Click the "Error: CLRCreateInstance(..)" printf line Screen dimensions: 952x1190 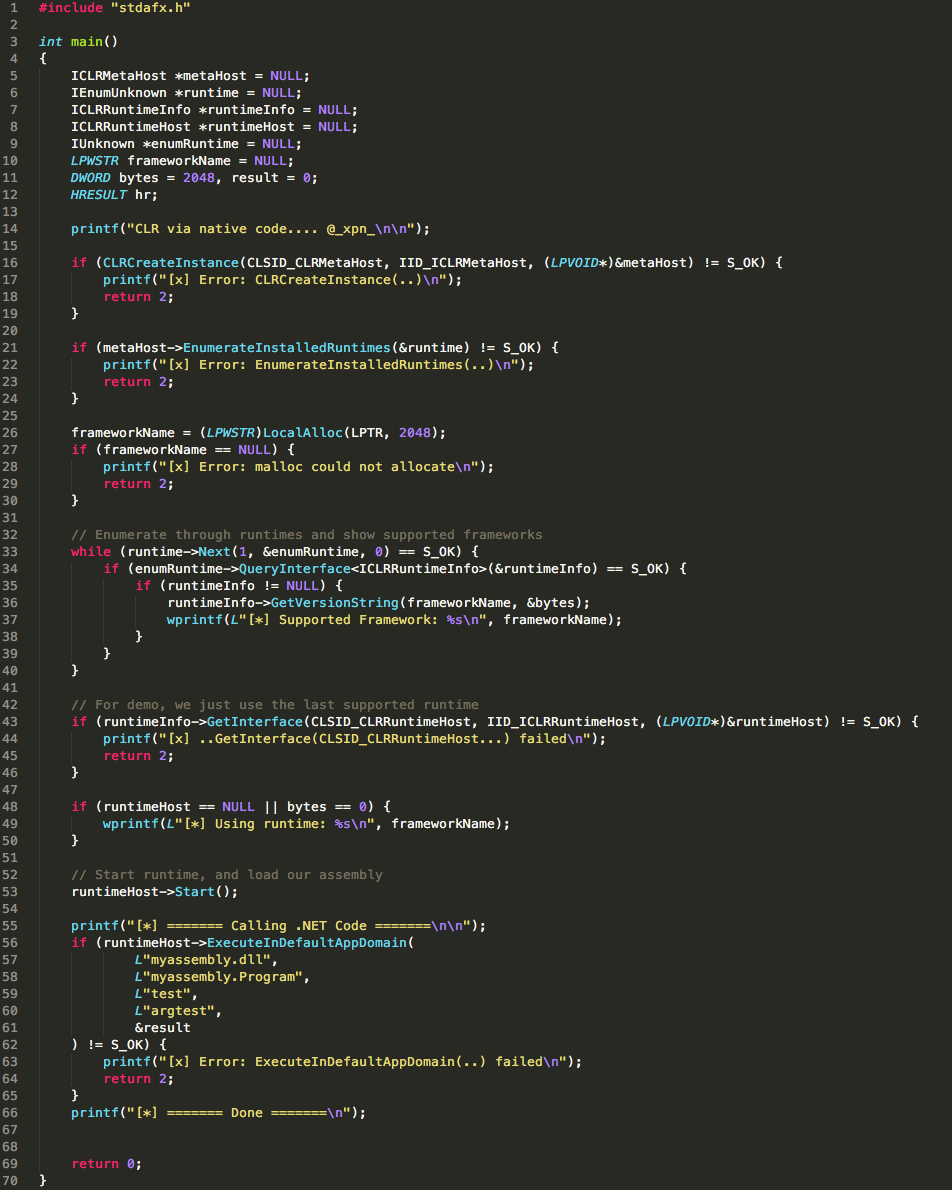[x=282, y=280]
